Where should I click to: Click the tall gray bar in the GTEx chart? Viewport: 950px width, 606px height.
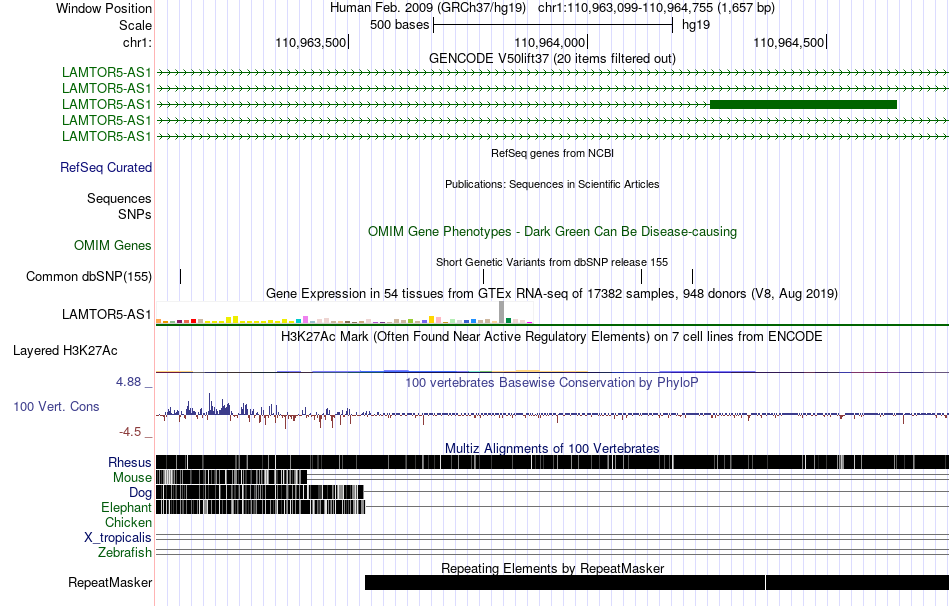(502, 312)
